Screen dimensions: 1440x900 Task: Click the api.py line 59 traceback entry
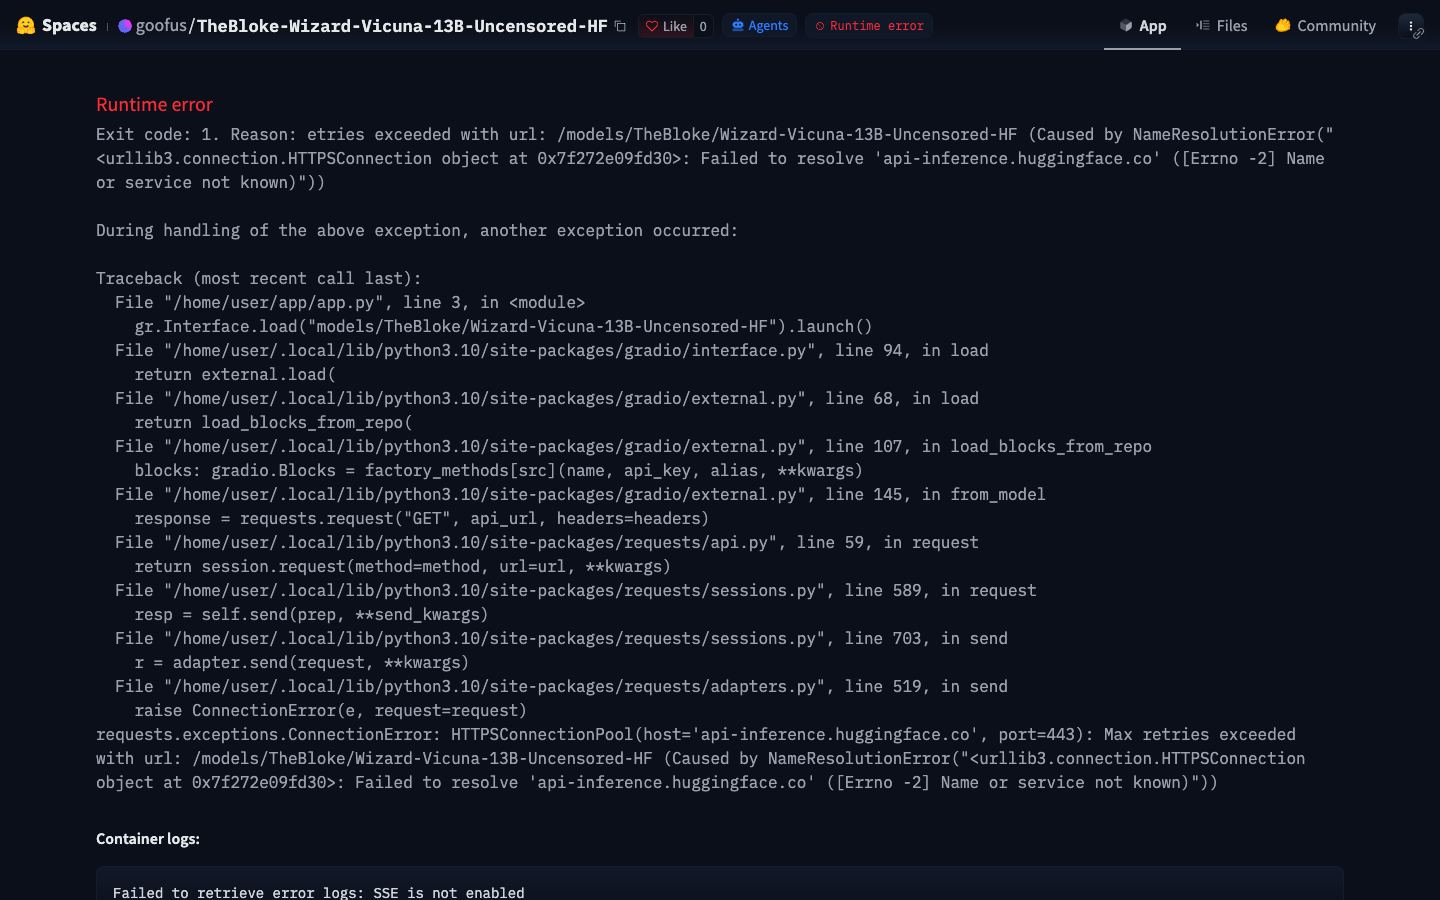547,542
